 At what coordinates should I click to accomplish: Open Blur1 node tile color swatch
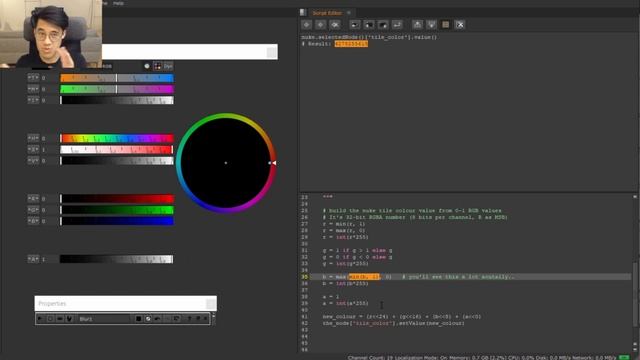point(138,319)
